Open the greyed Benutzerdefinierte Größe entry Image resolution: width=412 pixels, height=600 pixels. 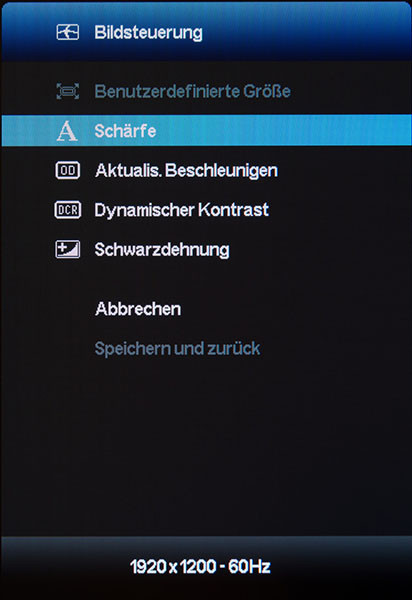(192, 91)
